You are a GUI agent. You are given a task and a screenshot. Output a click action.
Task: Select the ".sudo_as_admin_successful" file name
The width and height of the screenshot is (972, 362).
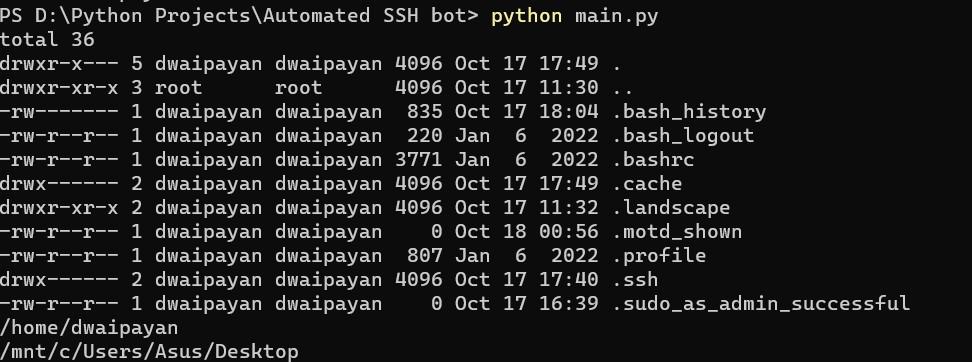point(761,304)
